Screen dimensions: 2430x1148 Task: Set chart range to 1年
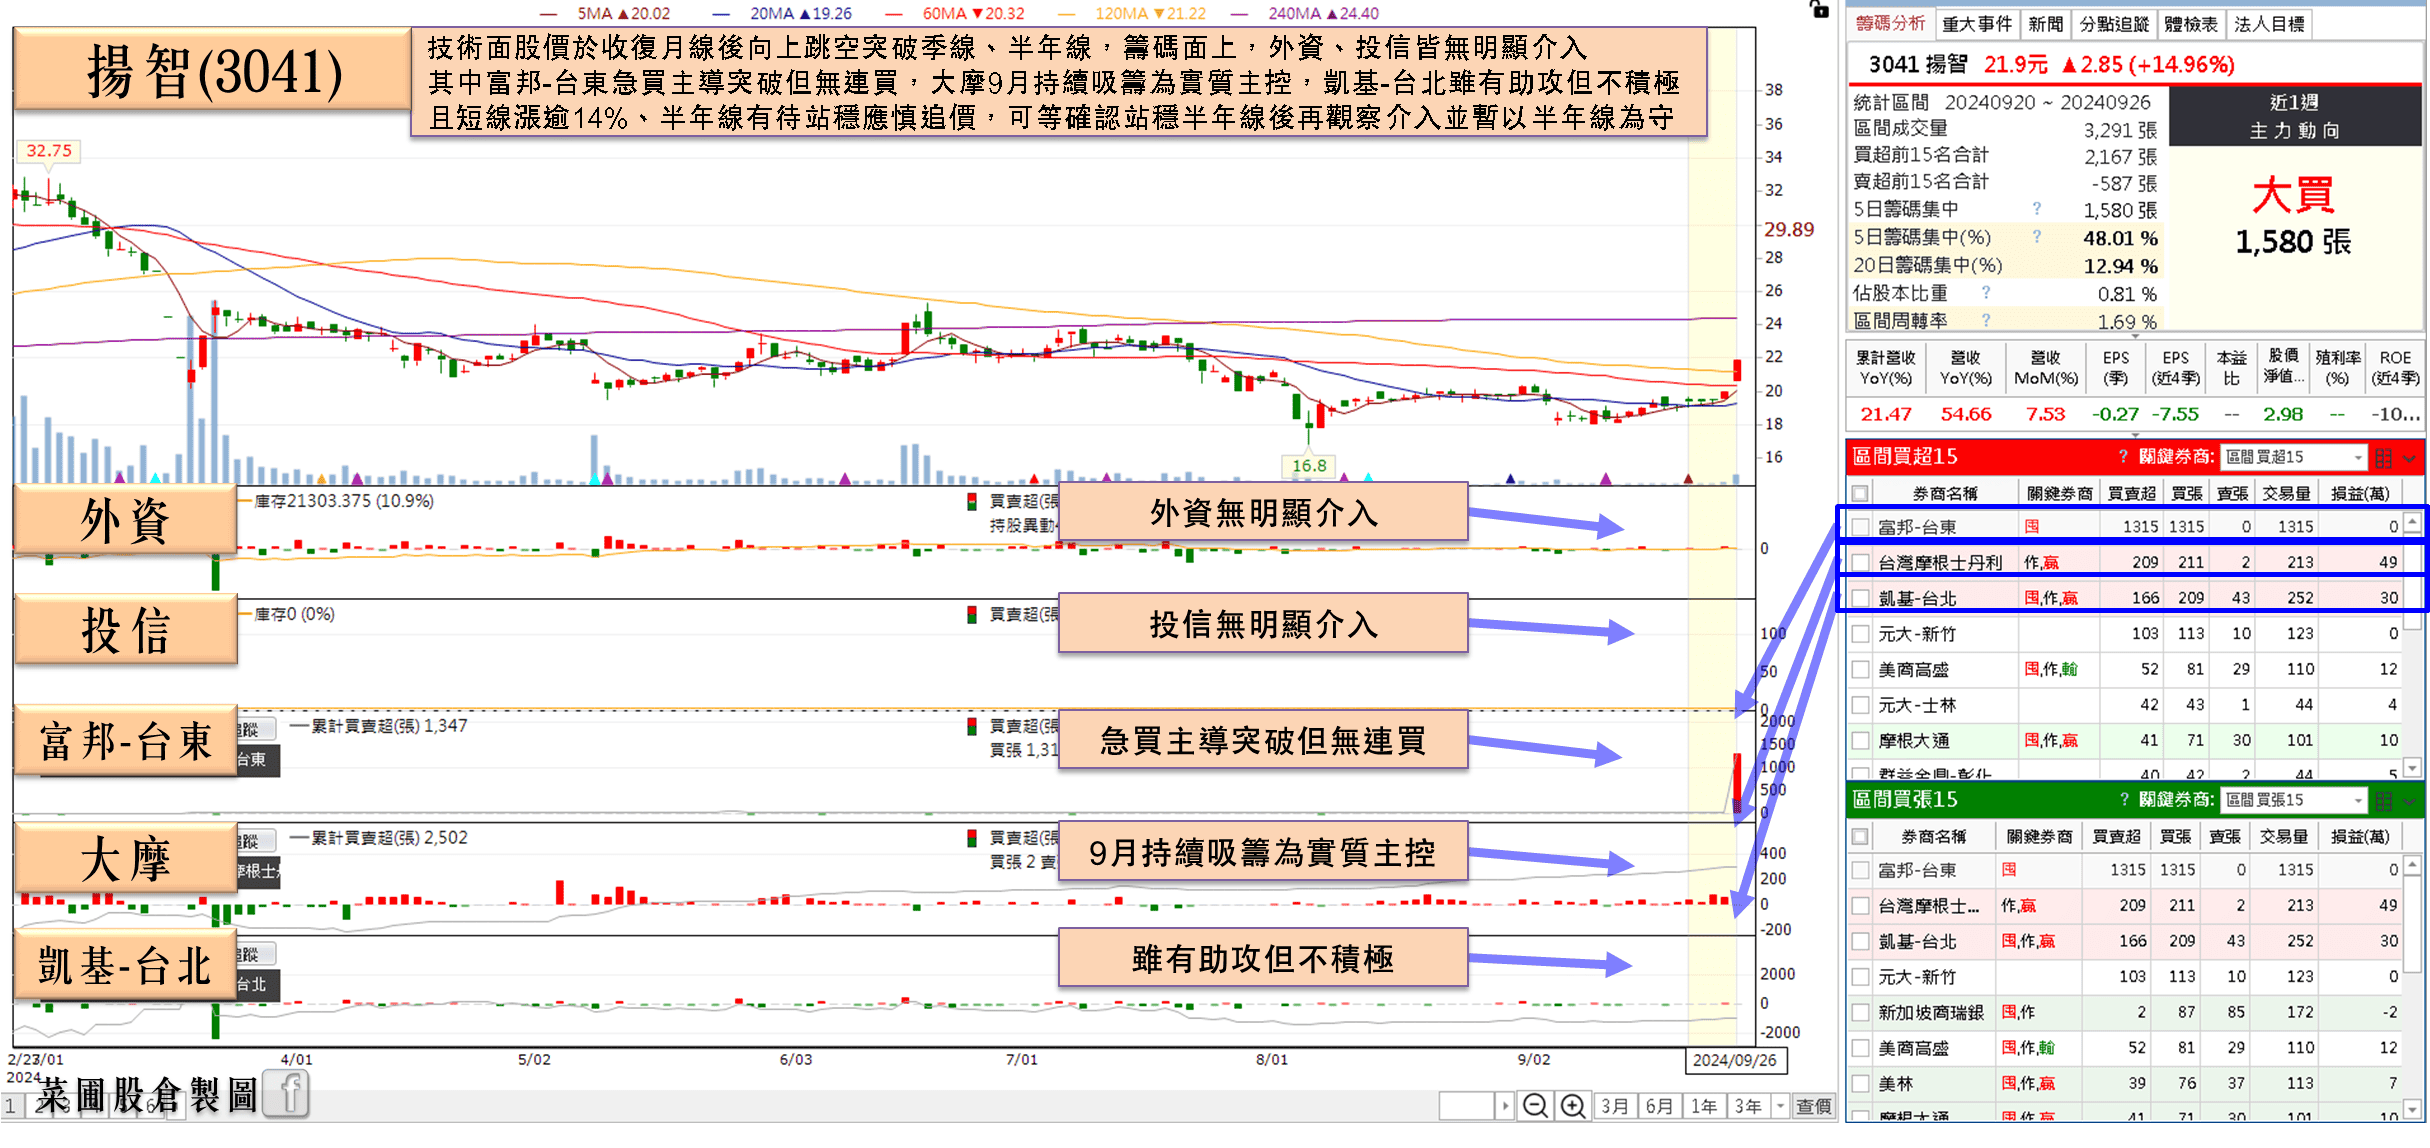tap(1704, 1106)
